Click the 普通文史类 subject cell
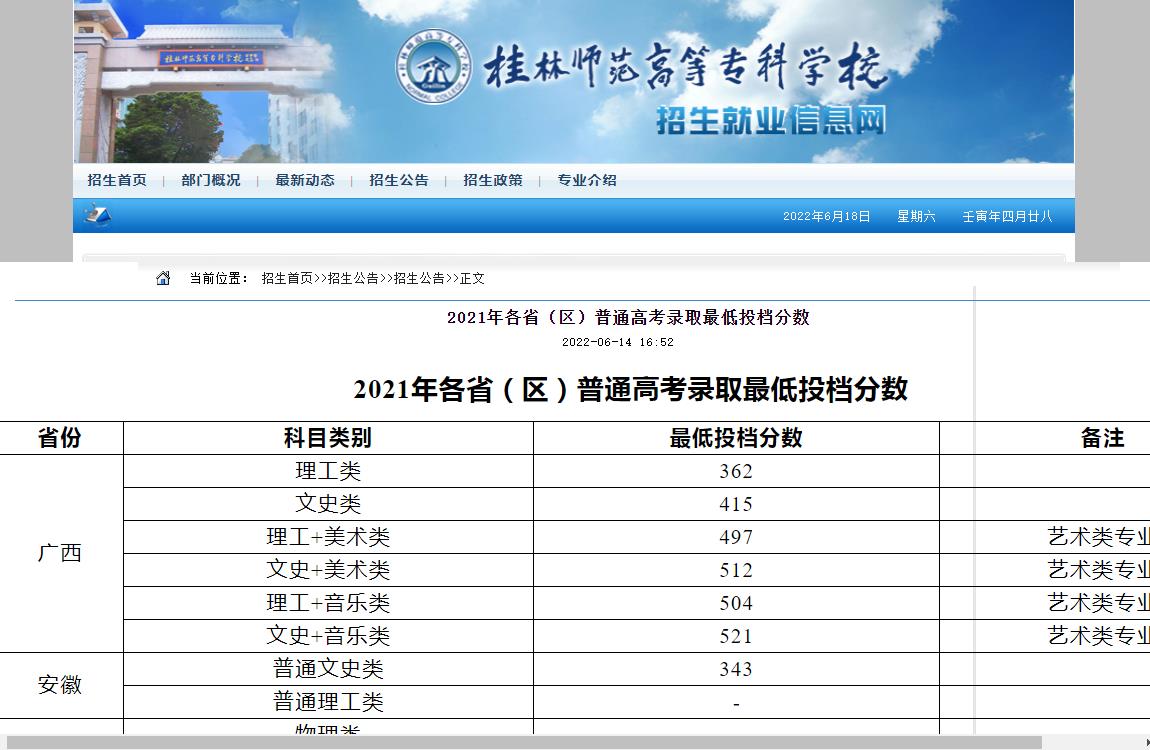The height and width of the screenshot is (750, 1150). [328, 669]
